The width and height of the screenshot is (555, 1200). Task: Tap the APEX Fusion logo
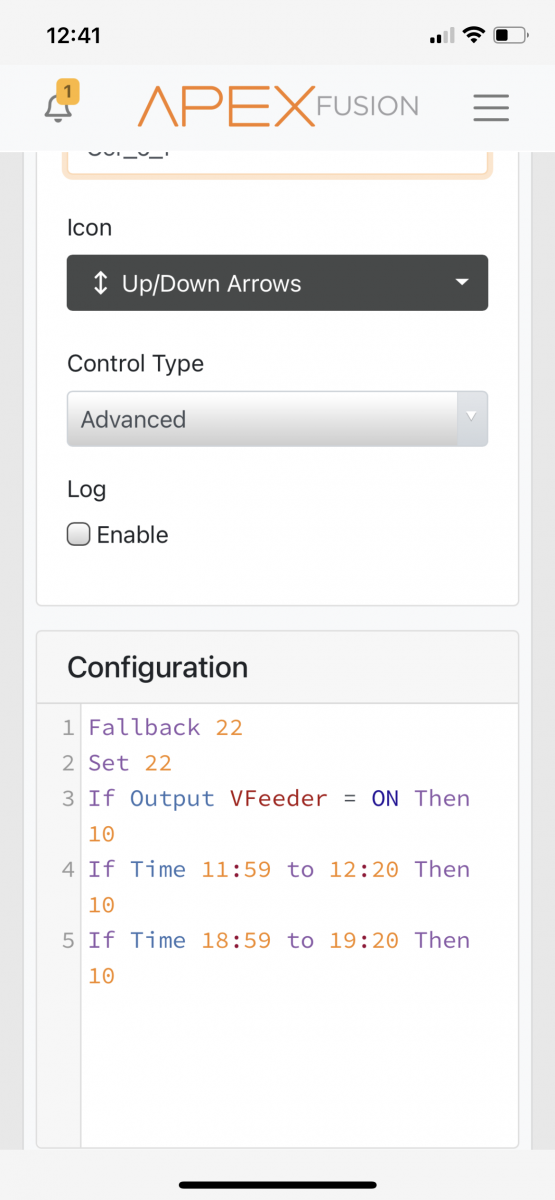point(277,106)
